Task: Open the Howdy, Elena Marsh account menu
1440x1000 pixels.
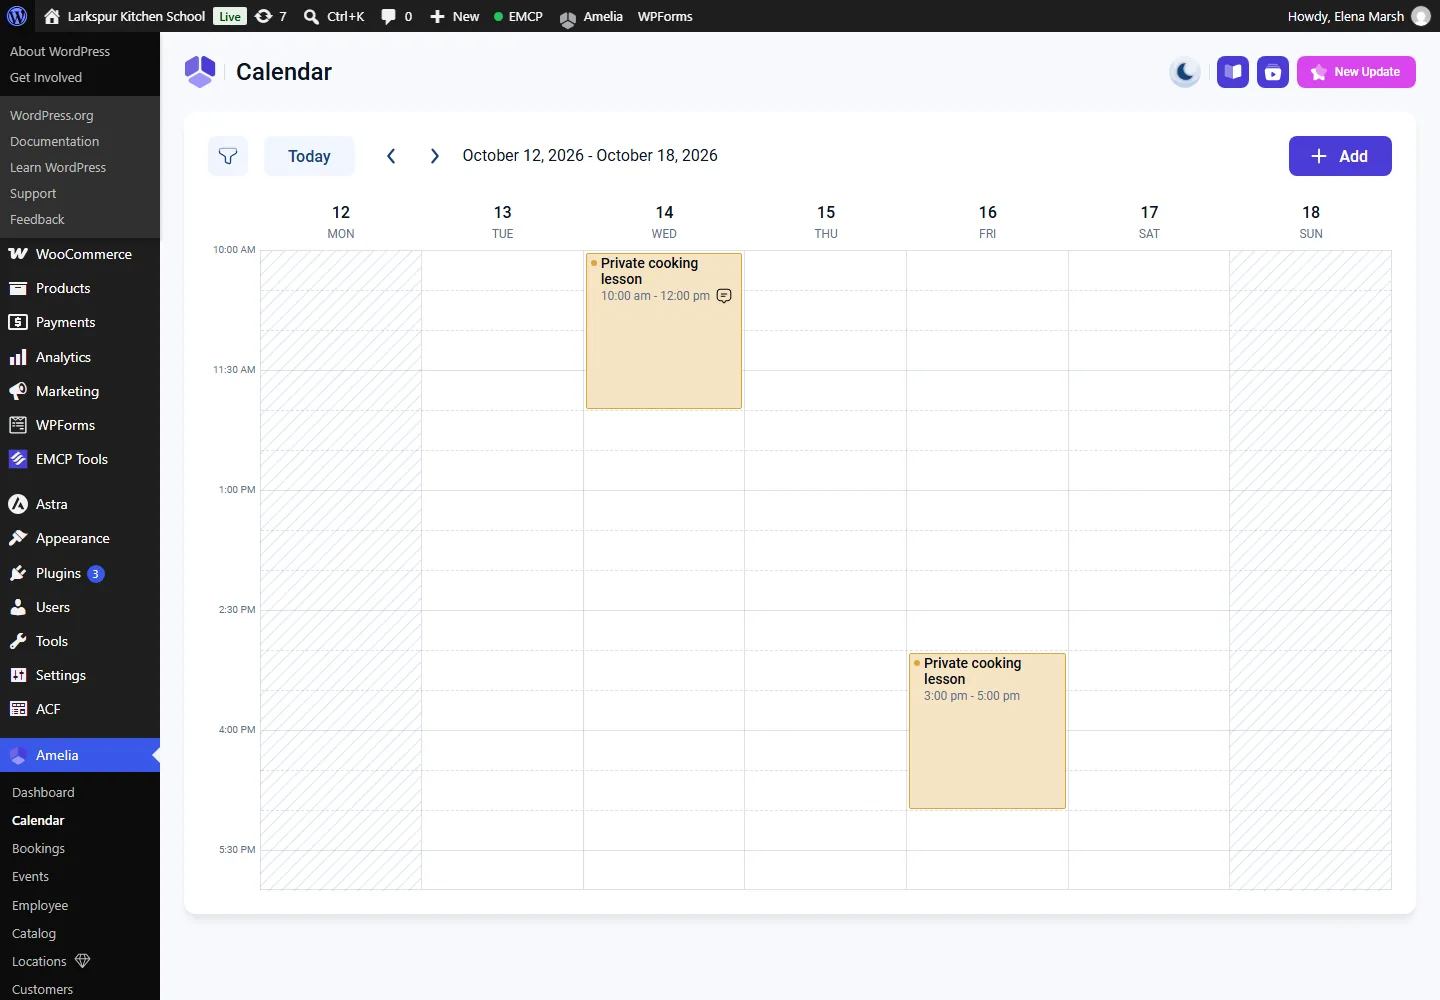Action: click(x=1359, y=16)
